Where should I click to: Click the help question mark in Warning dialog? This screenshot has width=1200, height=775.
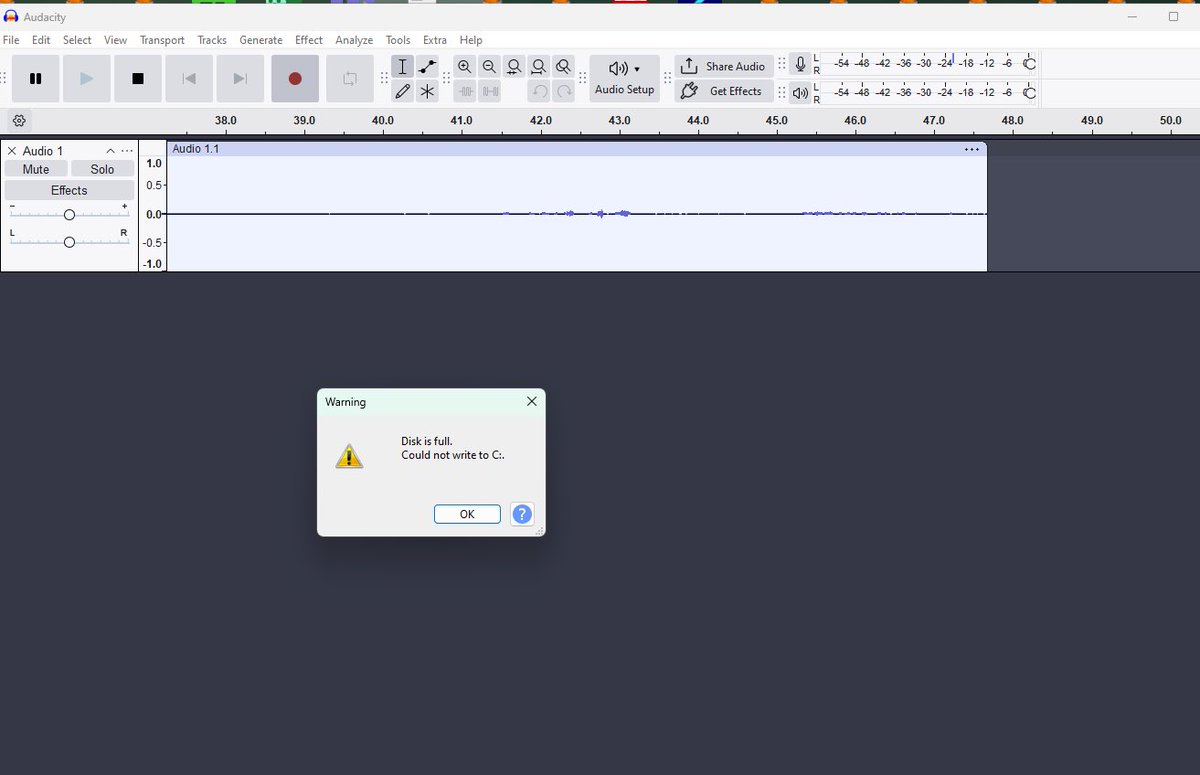pyautogui.click(x=522, y=514)
